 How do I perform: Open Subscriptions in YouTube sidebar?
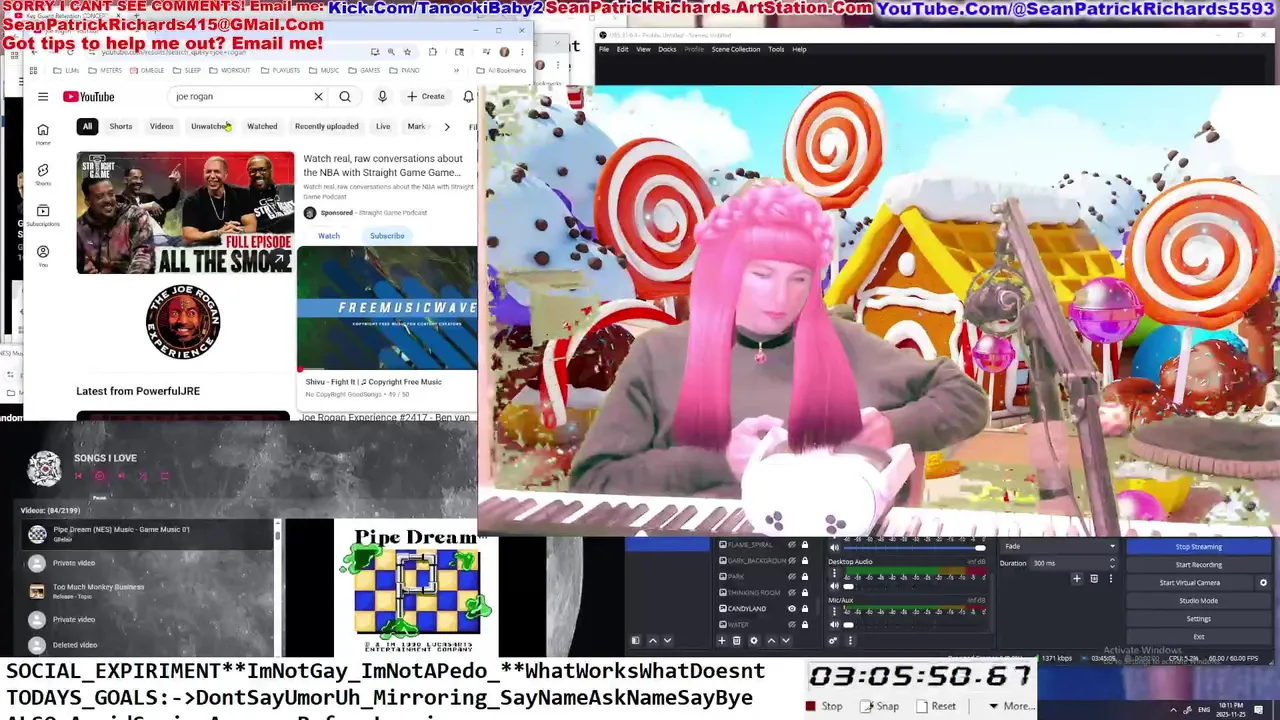pyautogui.click(x=43, y=215)
